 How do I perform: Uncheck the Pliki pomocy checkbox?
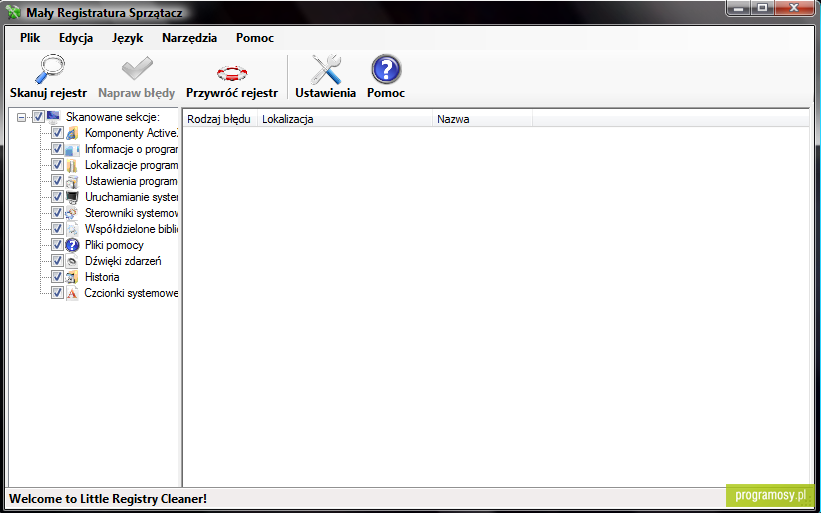click(57, 245)
